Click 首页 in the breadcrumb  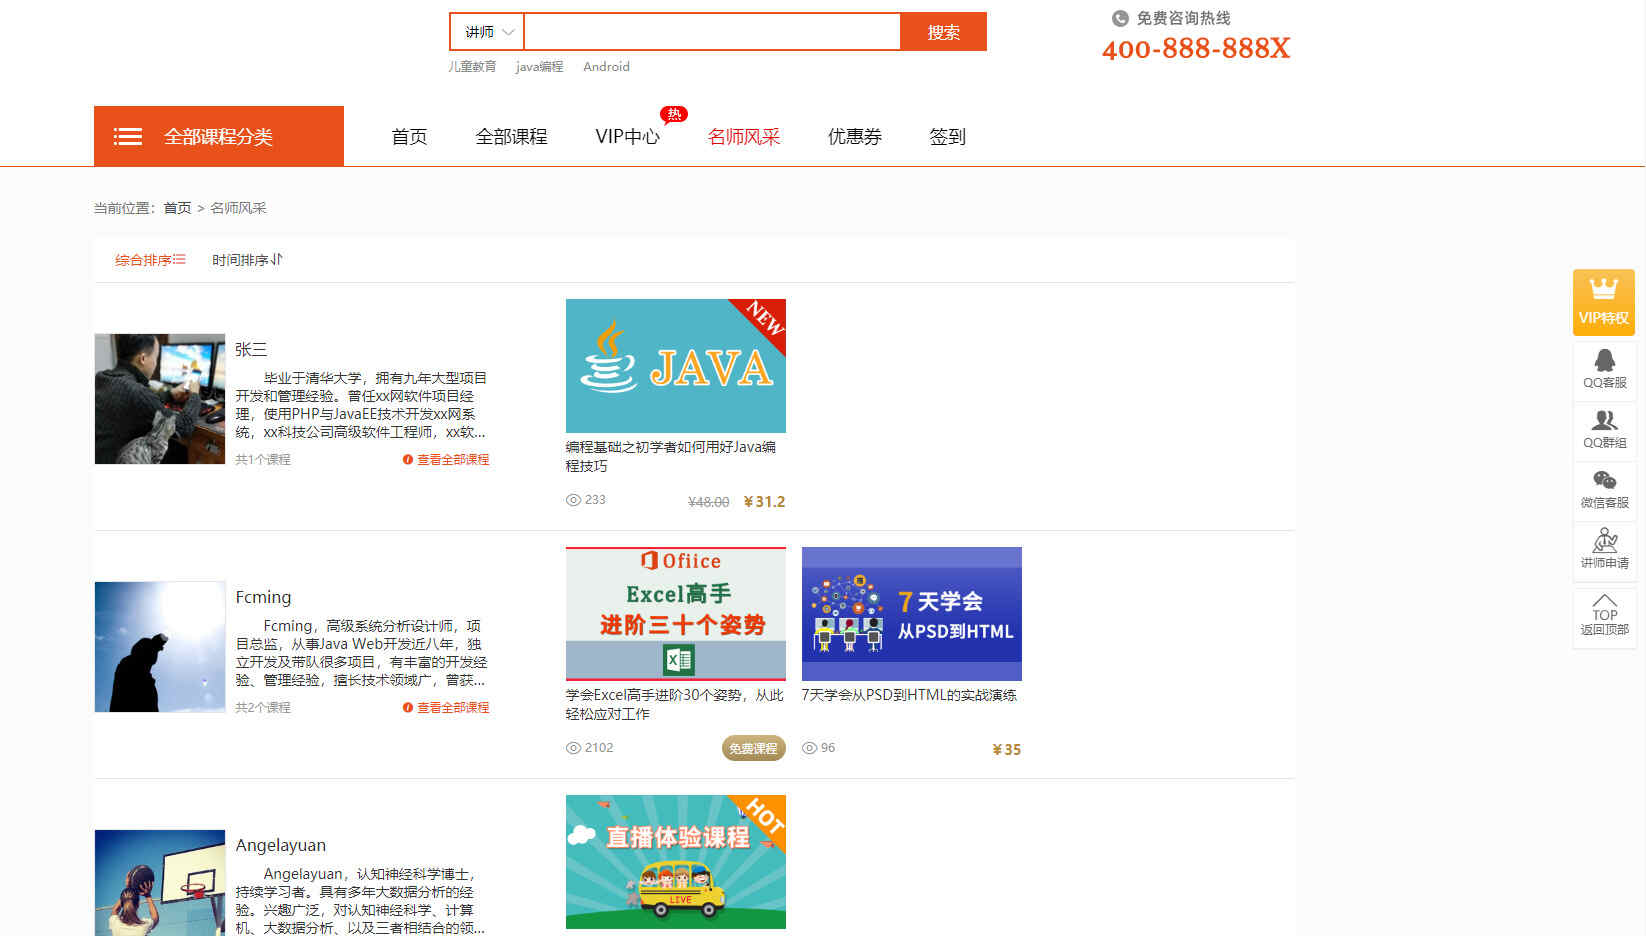click(177, 208)
